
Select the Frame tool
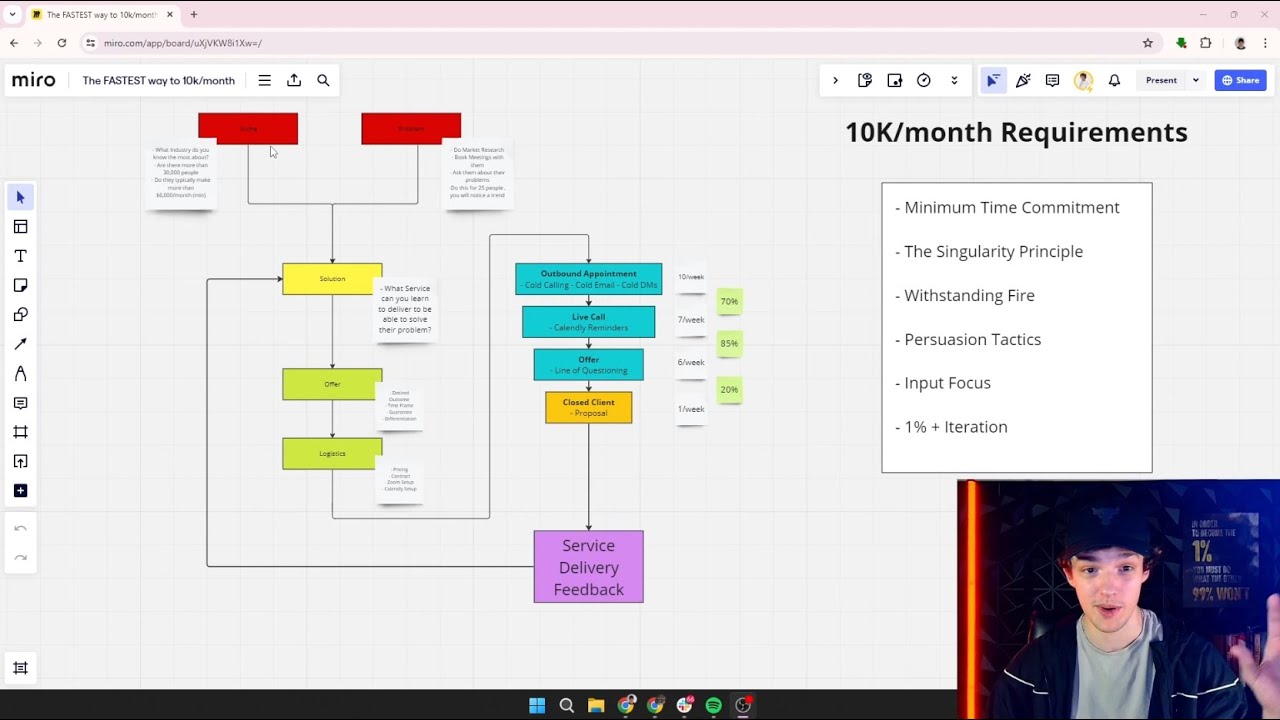coord(20,432)
